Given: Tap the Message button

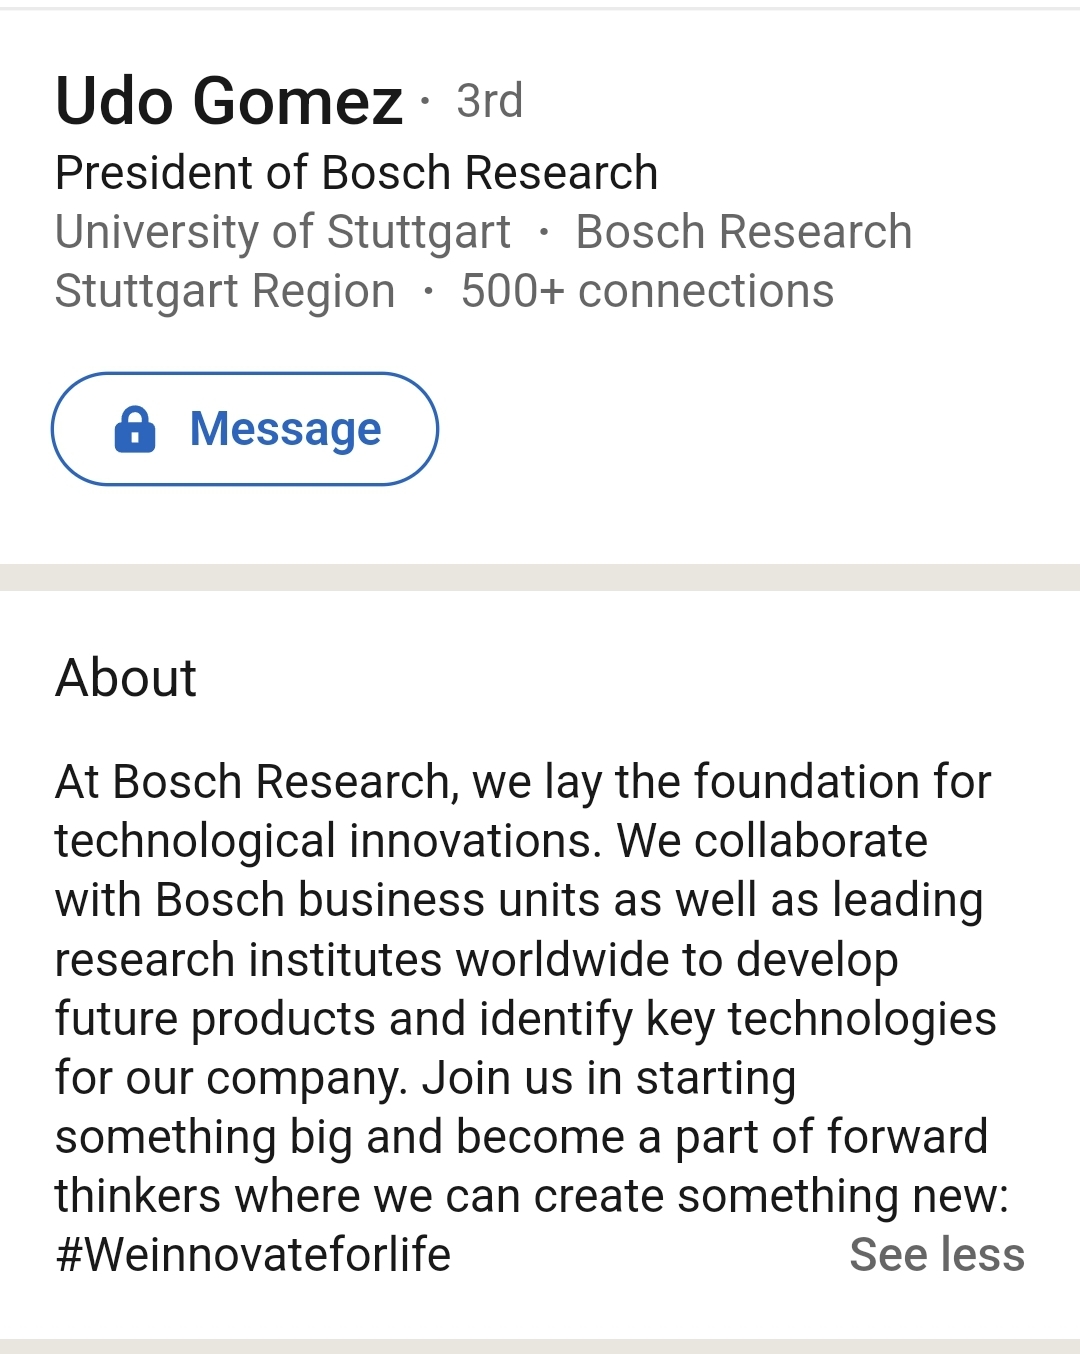Looking at the screenshot, I should tap(245, 429).
